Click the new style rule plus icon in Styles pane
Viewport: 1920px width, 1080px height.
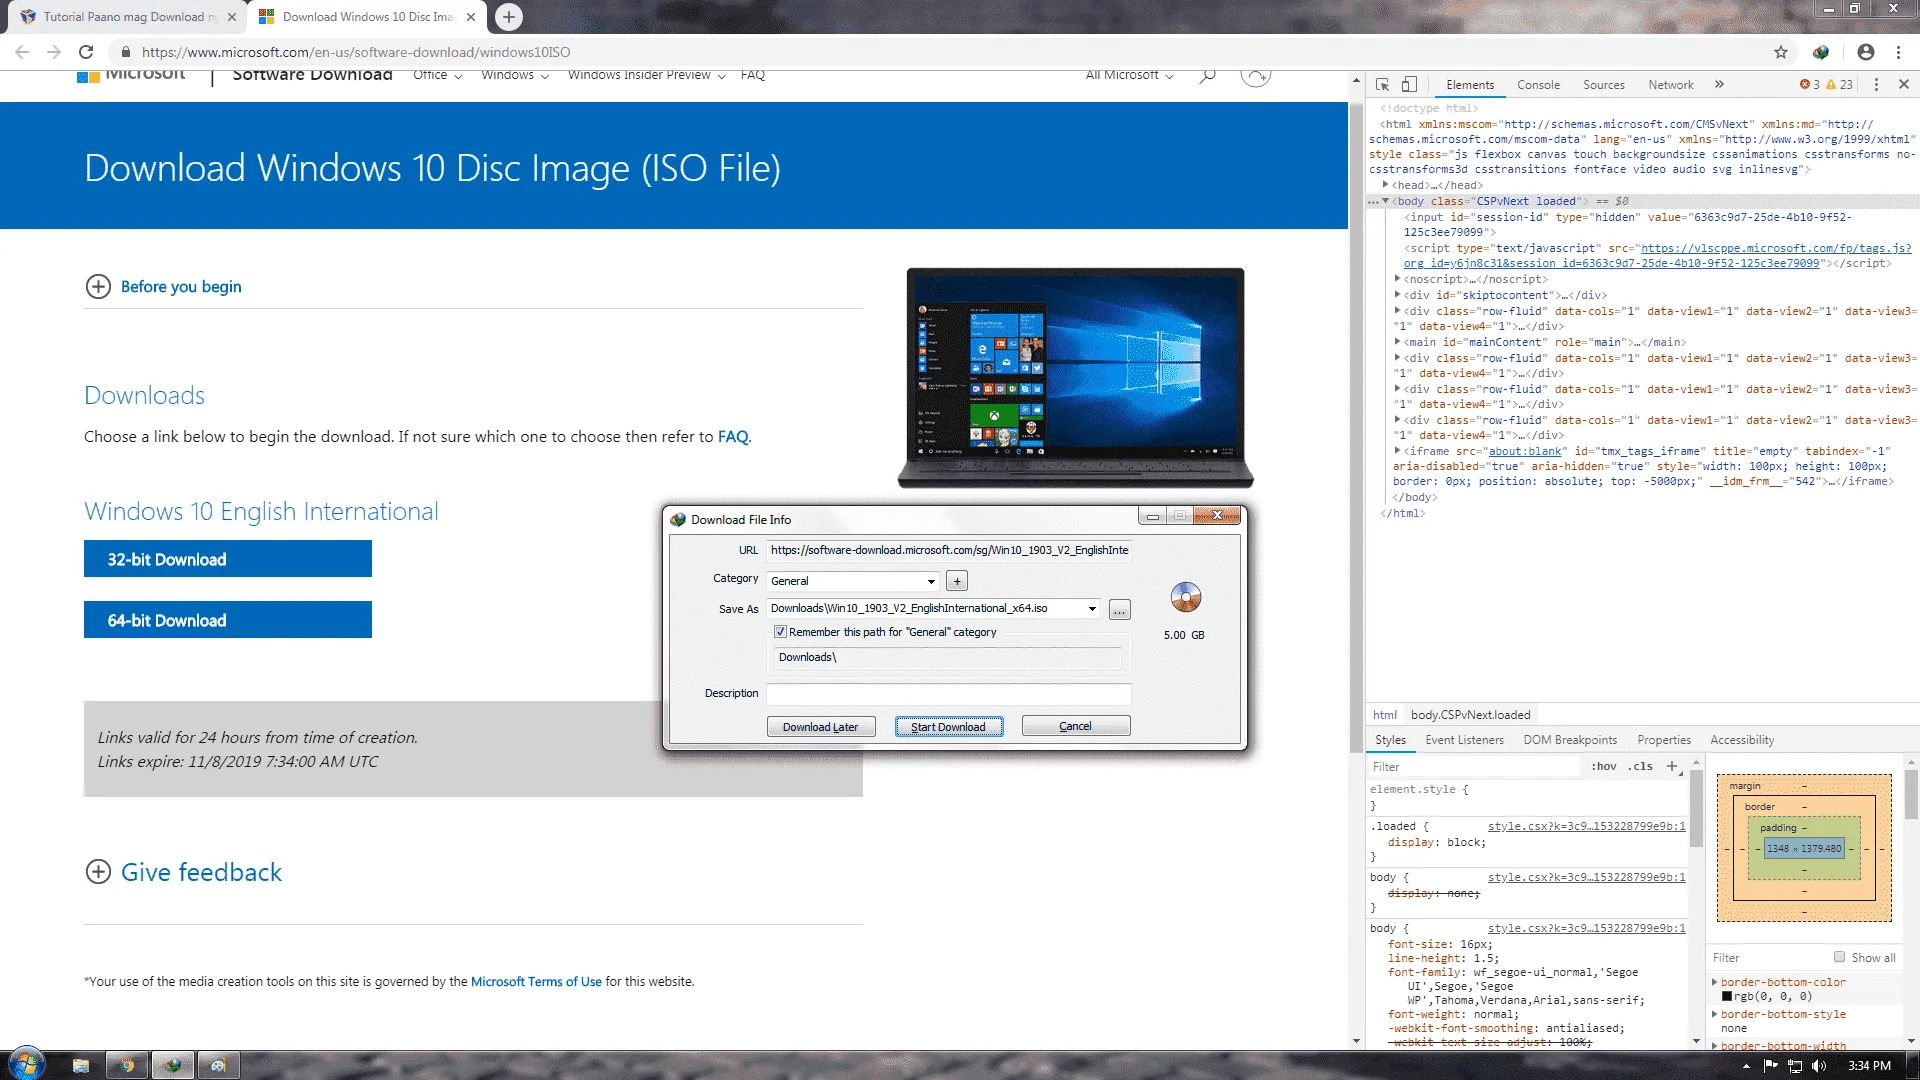coord(1672,767)
